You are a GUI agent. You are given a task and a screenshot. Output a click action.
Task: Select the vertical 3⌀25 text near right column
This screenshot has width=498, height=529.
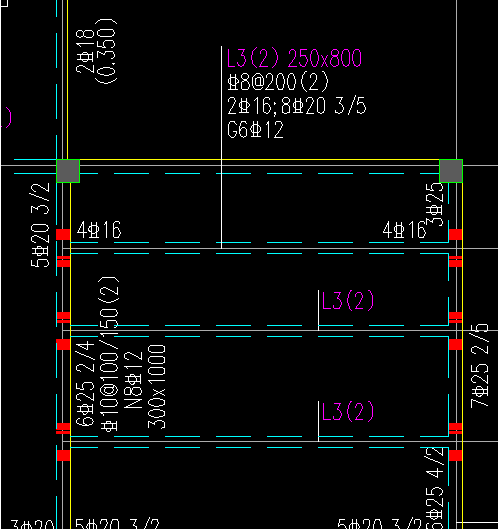(x=435, y=204)
